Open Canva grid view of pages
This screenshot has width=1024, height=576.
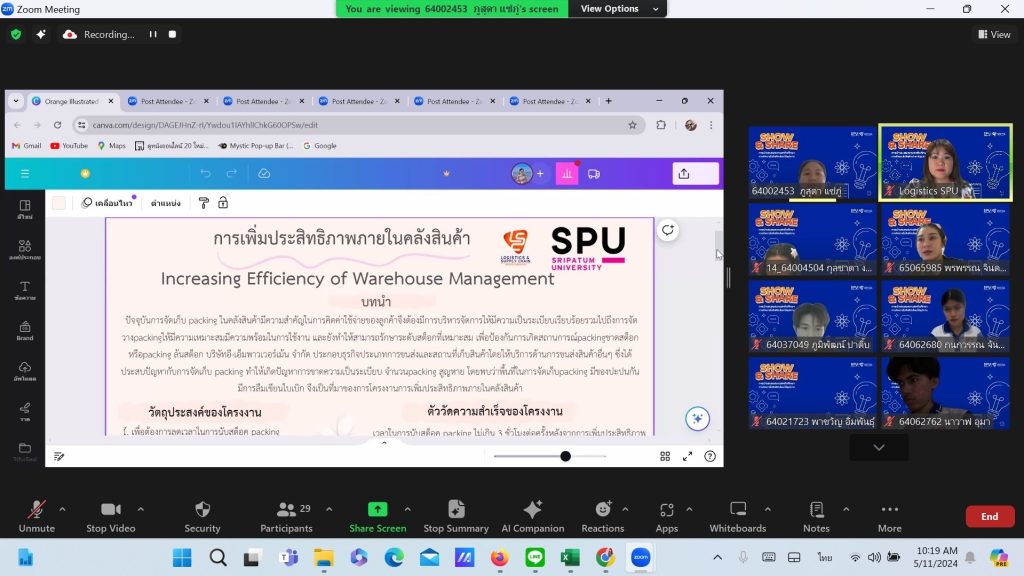pos(665,456)
